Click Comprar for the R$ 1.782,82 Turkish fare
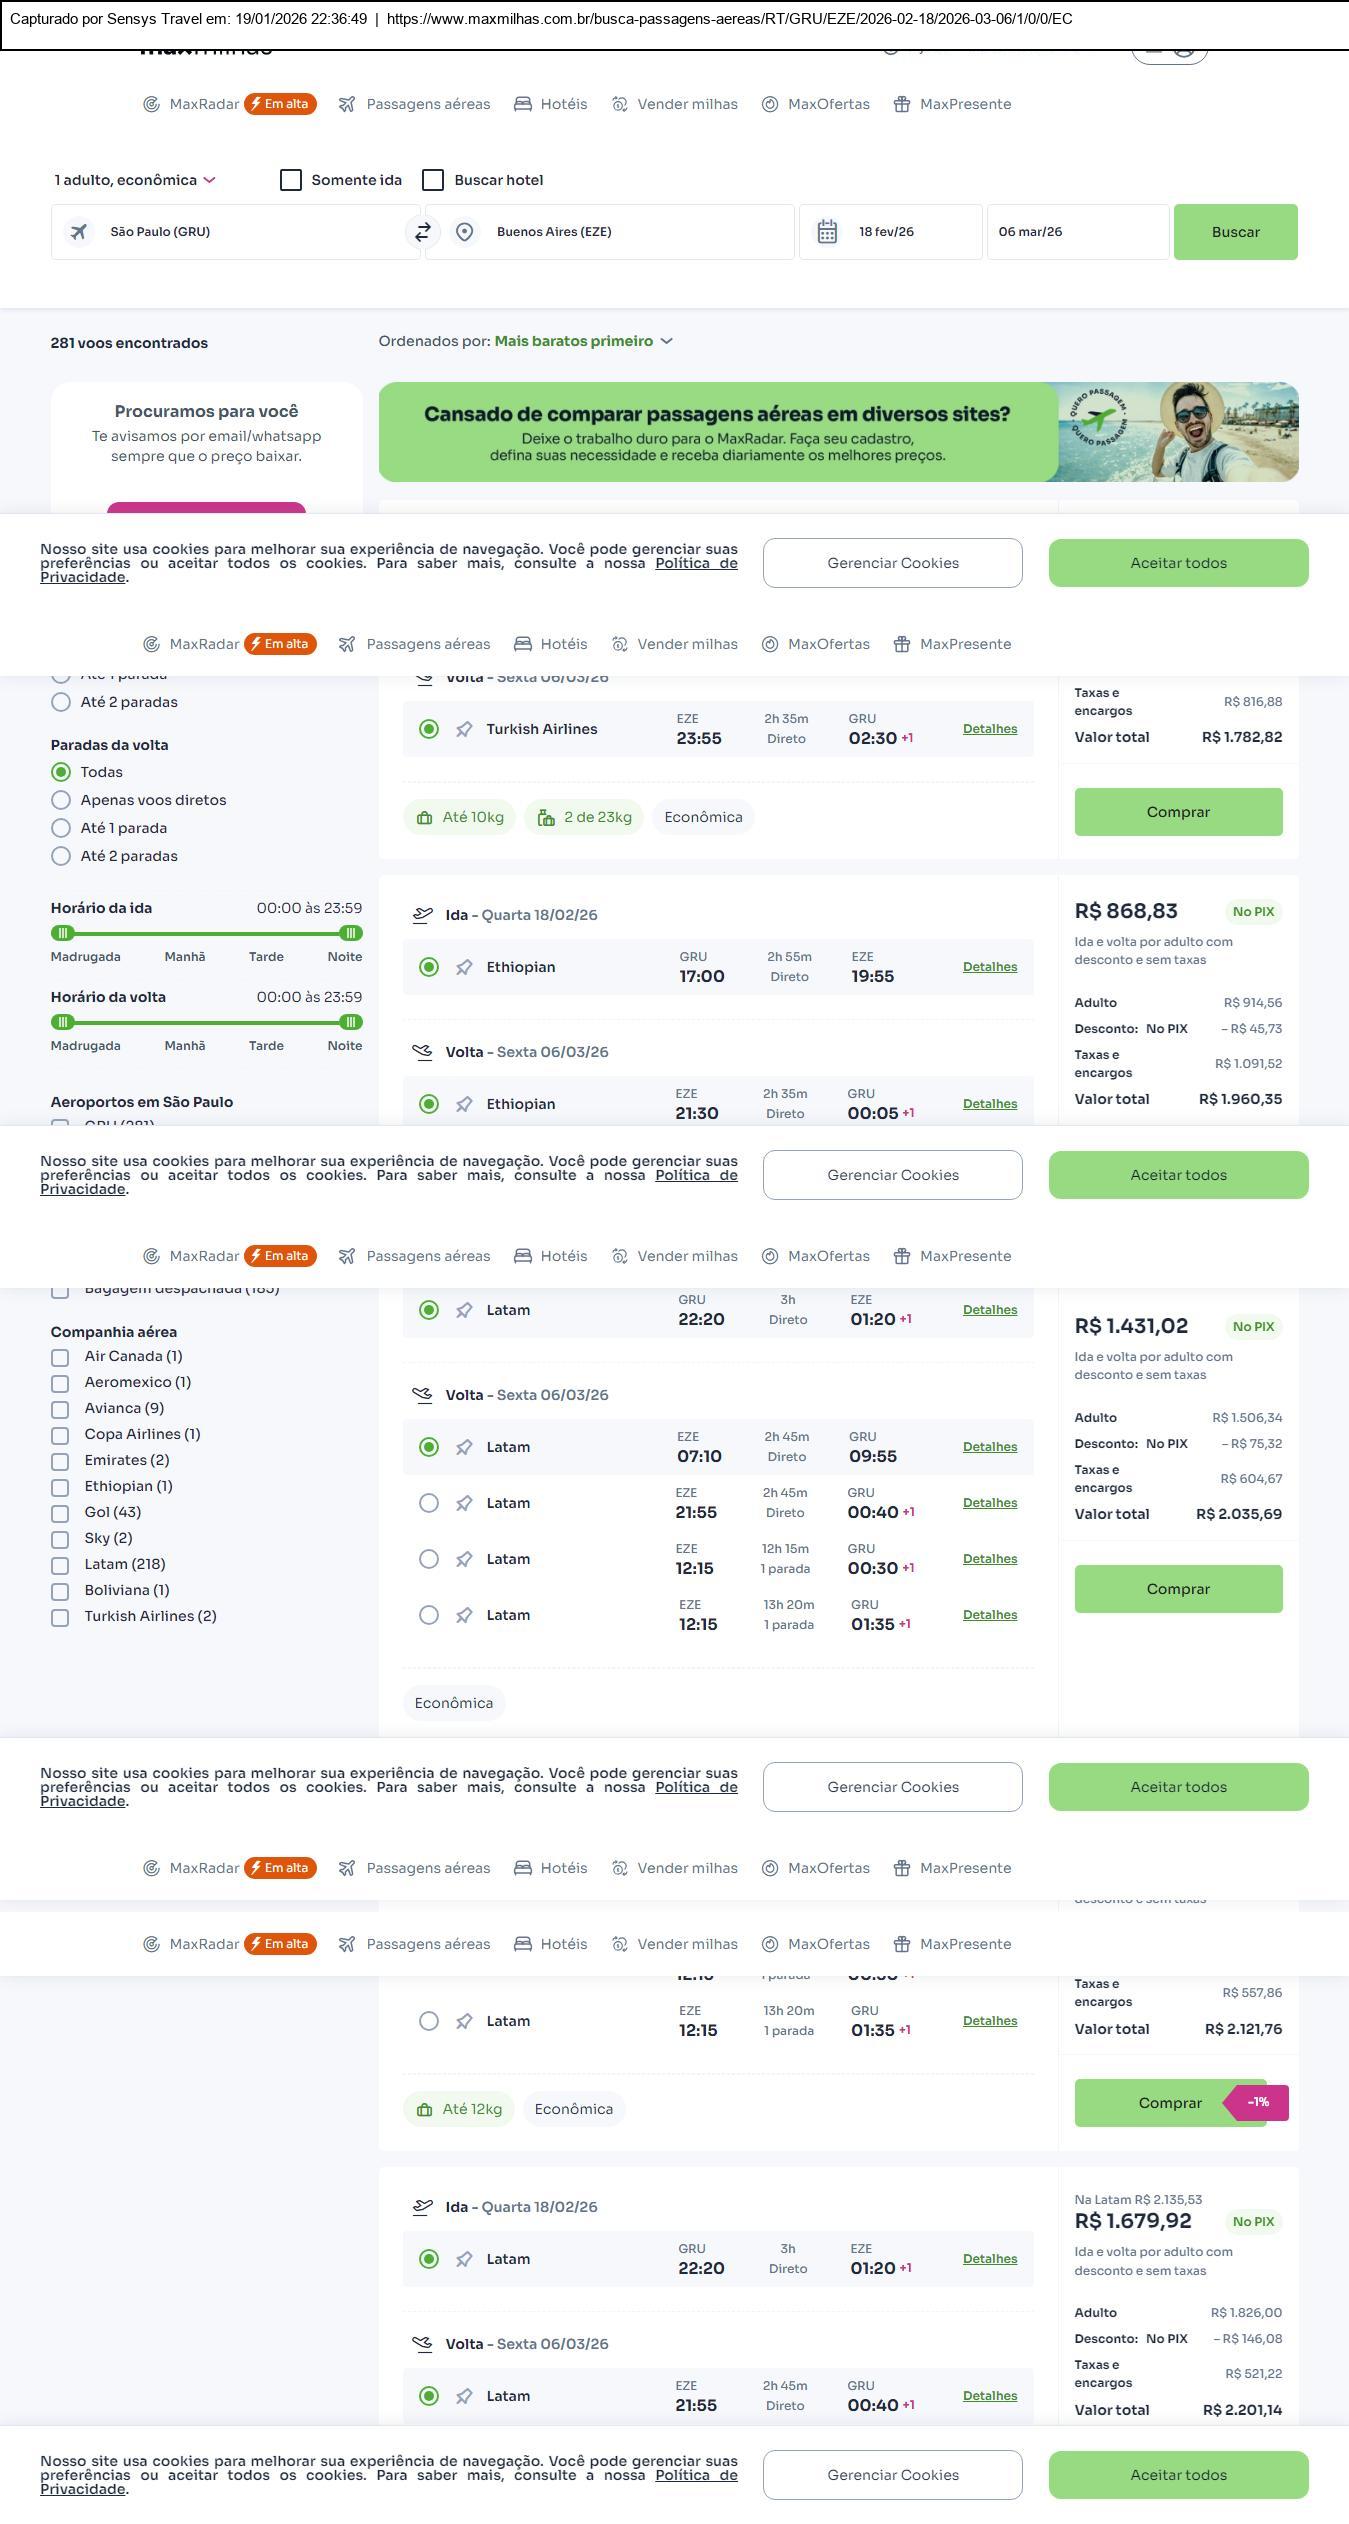Screen dimensions: 1349x2524 pos(1177,812)
